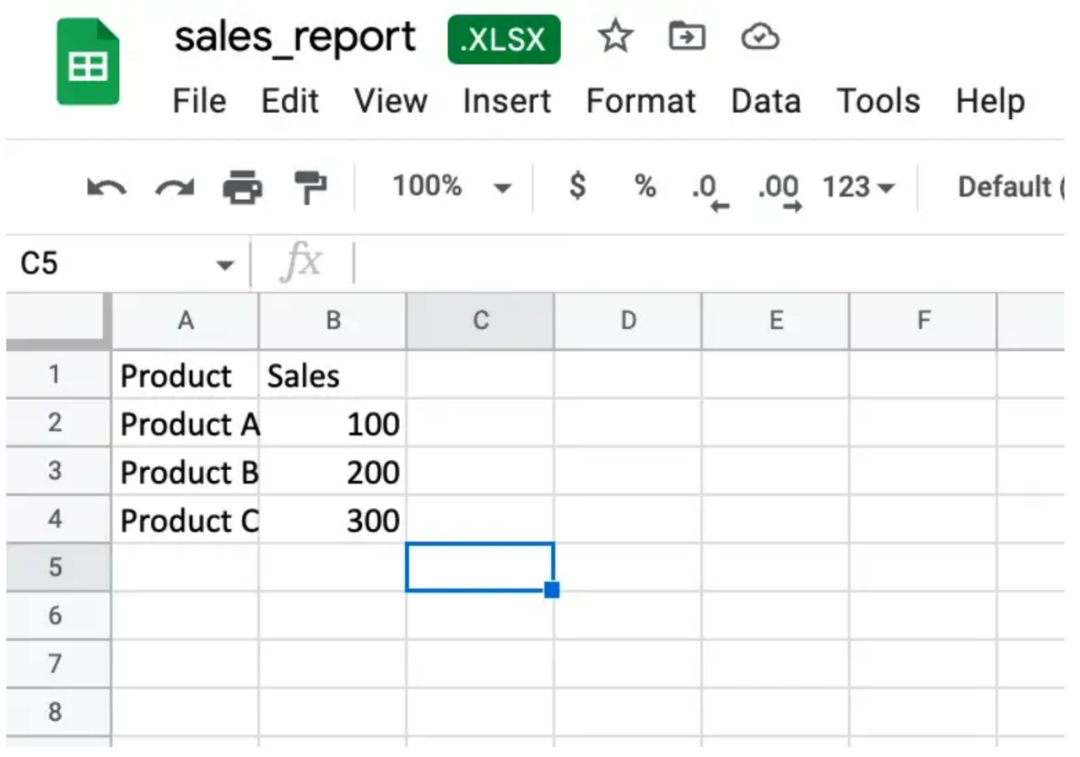This screenshot has height=757, width=1080.
Task: Click the fill handle of selected cell C5
Action: pyautogui.click(x=552, y=590)
